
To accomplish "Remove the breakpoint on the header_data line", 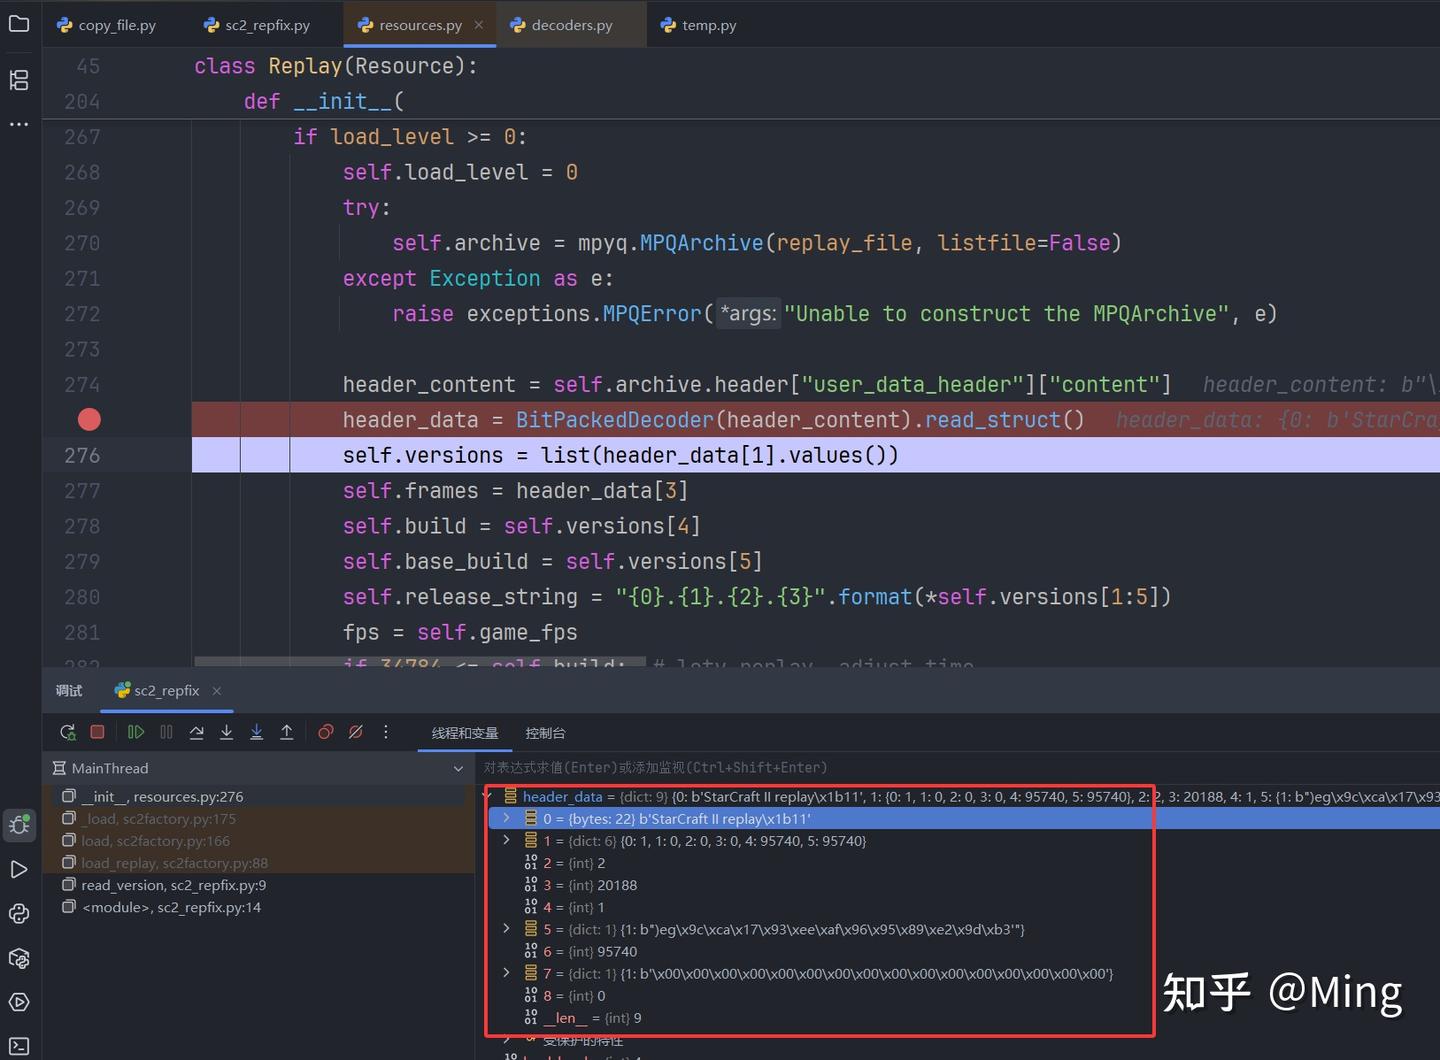I will [89, 420].
